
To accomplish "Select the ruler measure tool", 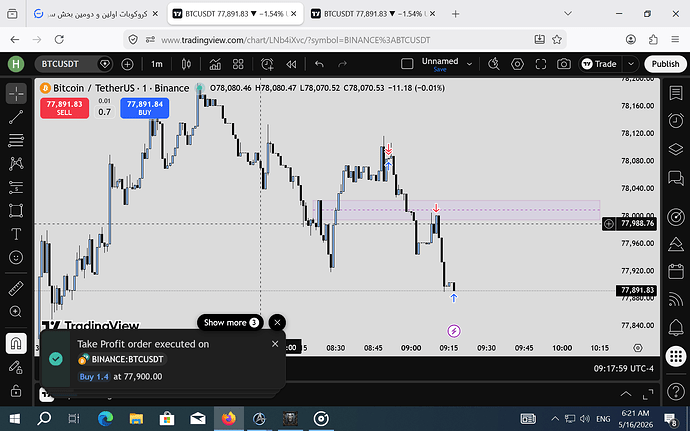I will coord(16,289).
